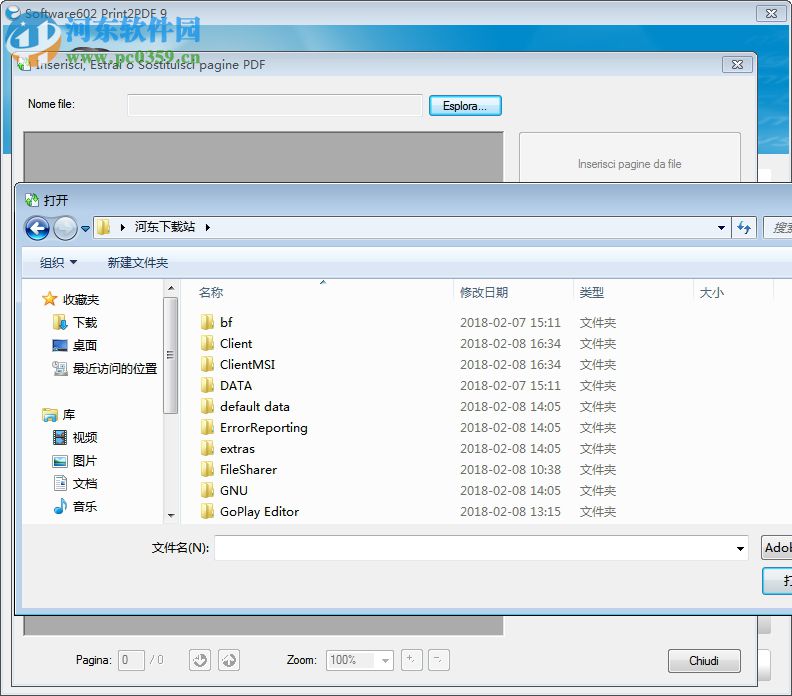
Task: Select 下载 in favorites
Action: coord(75,322)
